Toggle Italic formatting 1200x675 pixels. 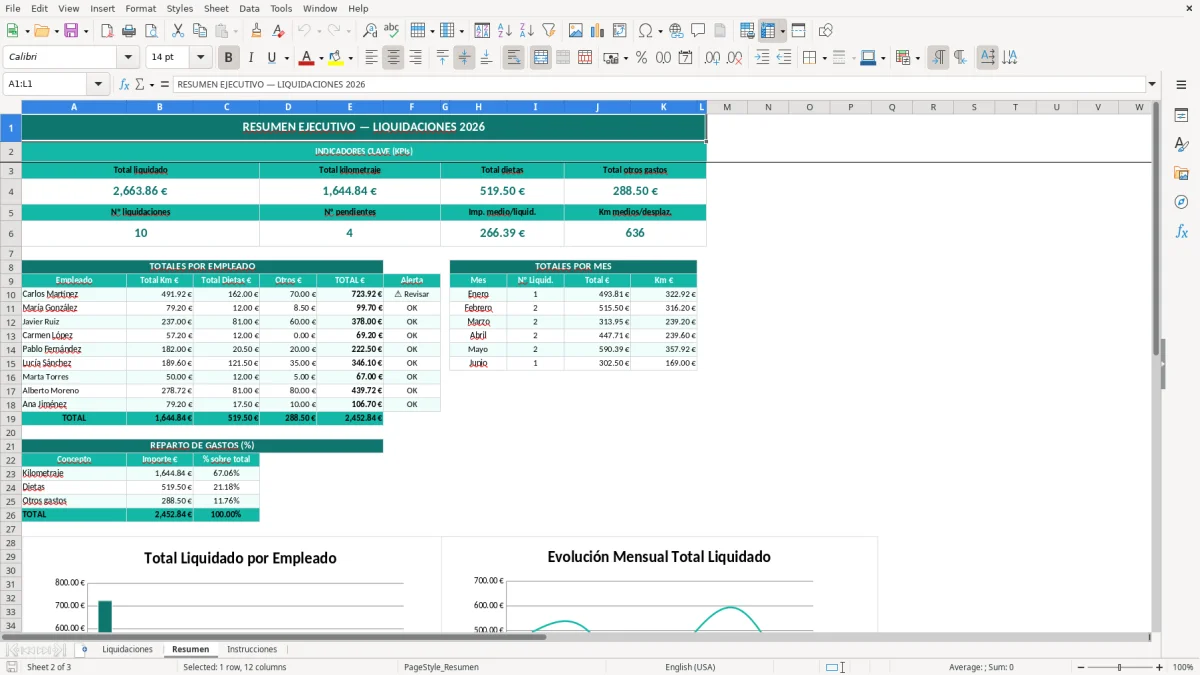[250, 58]
